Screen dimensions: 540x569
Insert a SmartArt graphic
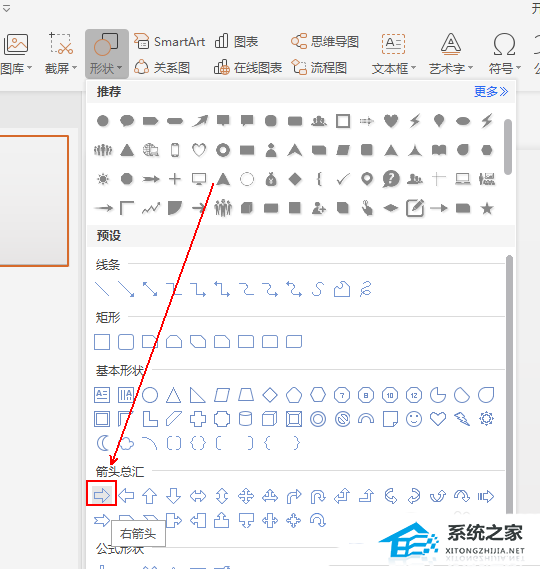(169, 42)
